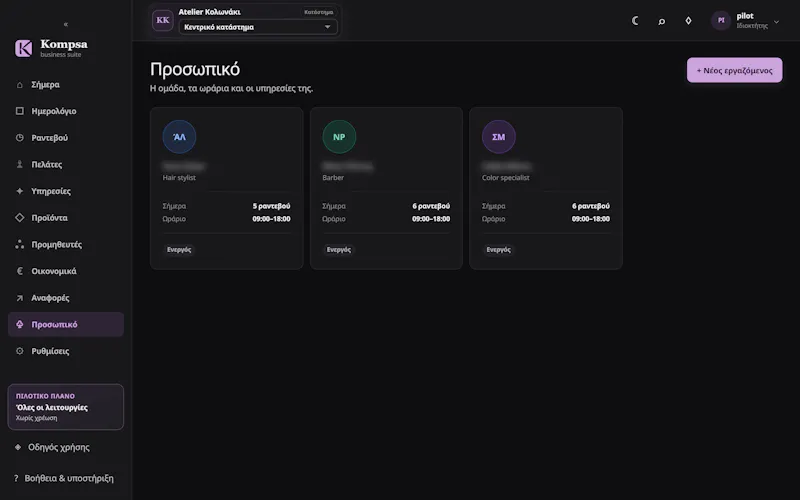Viewport: 800px width, 500px height.
Task: Click 09:00–18:00 hours on Barber card
Action: point(431,219)
